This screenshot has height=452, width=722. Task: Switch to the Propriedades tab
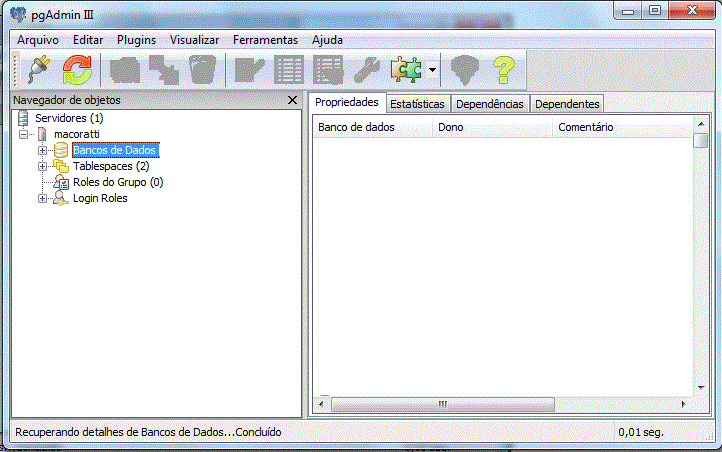(x=347, y=102)
